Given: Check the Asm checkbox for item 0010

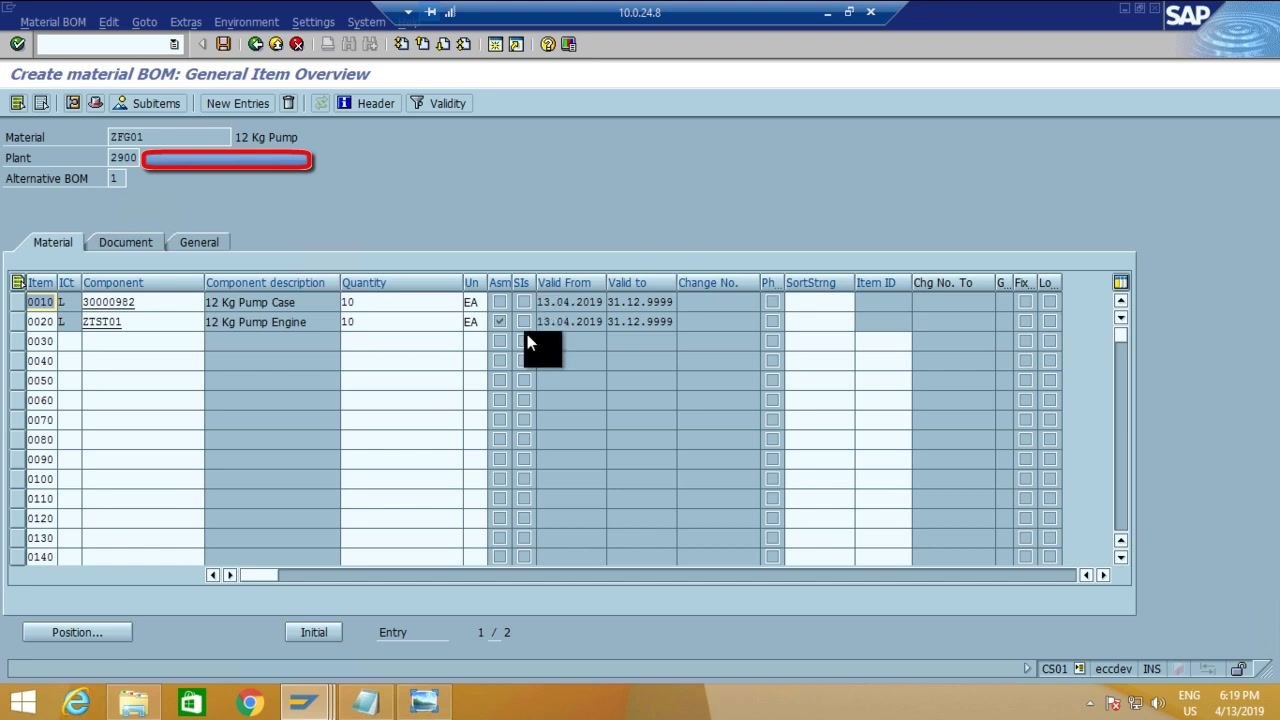Looking at the screenshot, I should pos(499,301).
